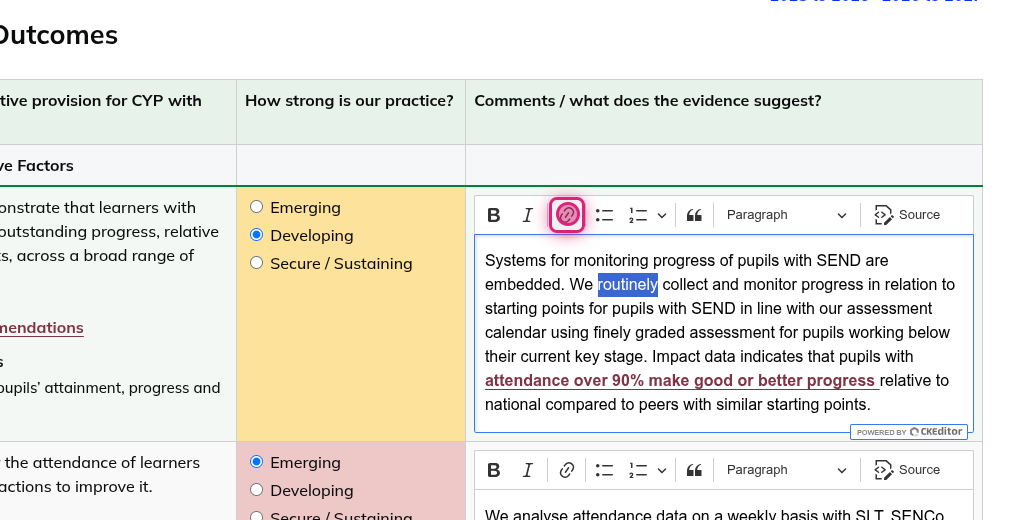Image resolution: width=1024 pixels, height=520 pixels.
Task: Select Developing in the yellow practice cell
Action: (257, 235)
